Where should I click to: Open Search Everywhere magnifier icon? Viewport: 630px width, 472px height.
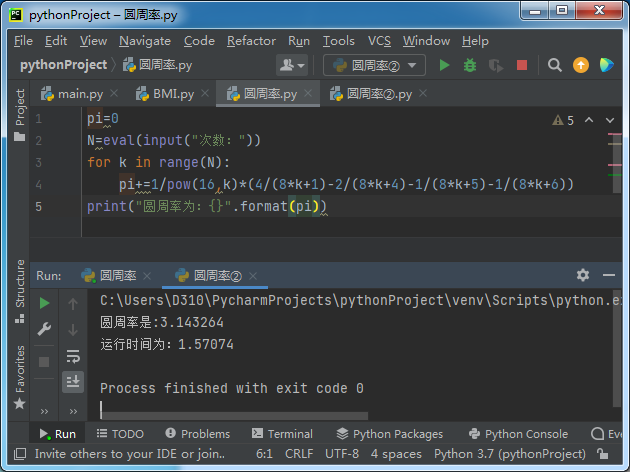tap(555, 65)
